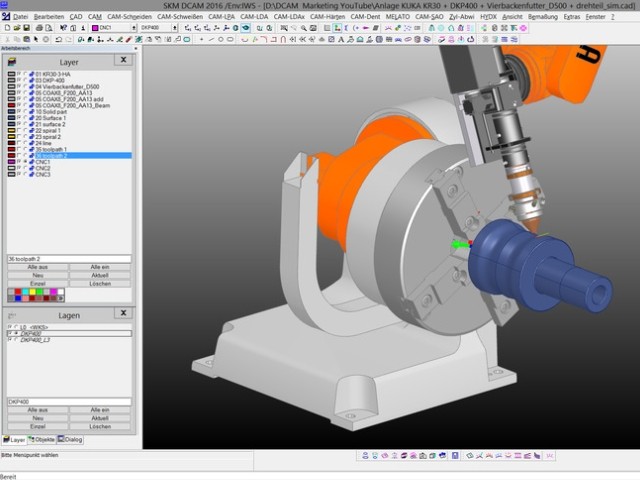Uncheck visibility checkbox for 10 Solid part layer

pos(19,111)
